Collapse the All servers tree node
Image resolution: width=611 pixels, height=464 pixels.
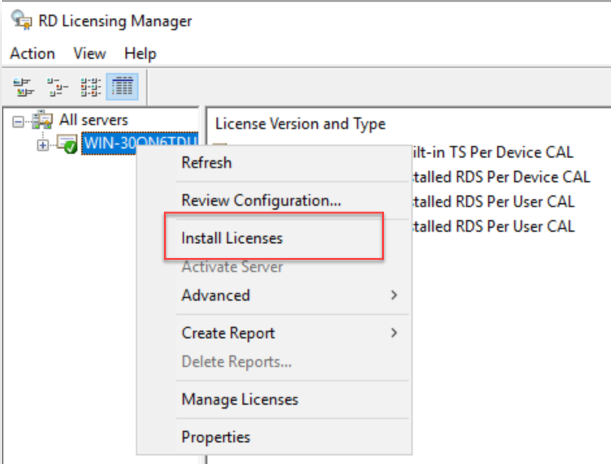coord(17,121)
